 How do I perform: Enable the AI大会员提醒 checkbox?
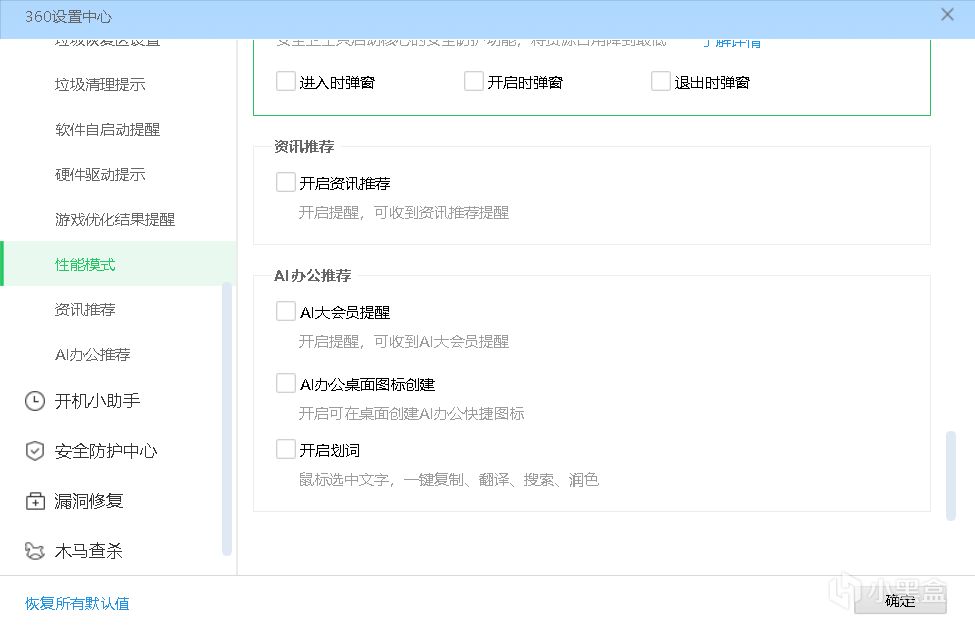click(x=285, y=311)
